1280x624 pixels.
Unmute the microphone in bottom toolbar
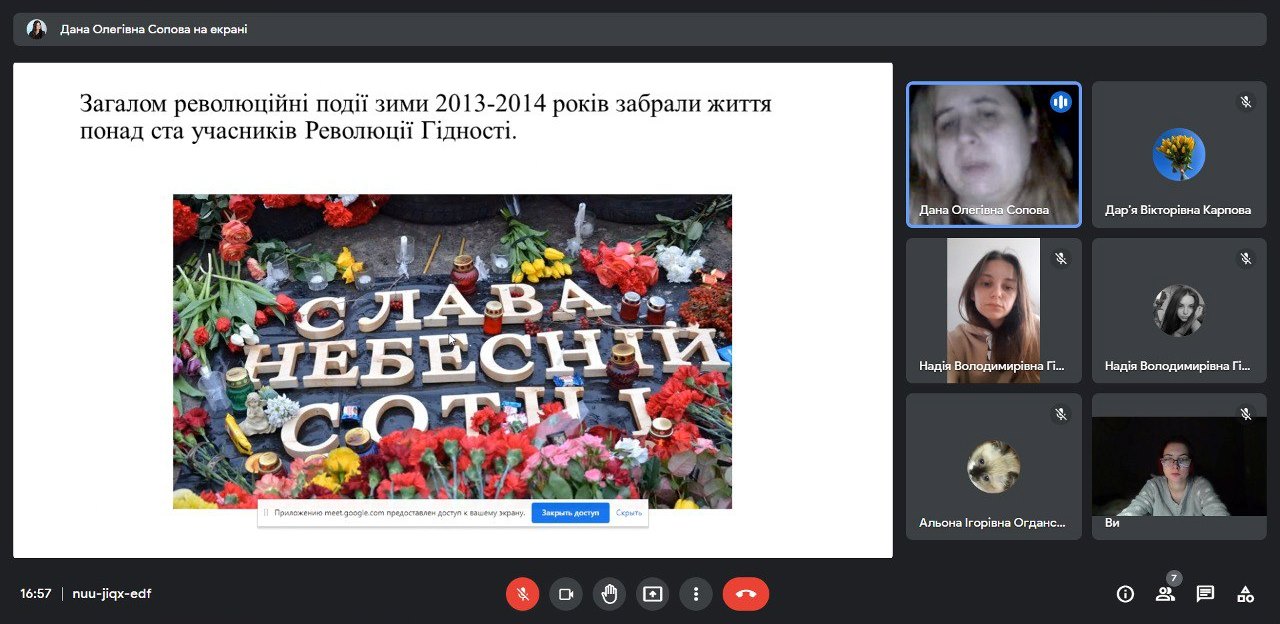(522, 594)
